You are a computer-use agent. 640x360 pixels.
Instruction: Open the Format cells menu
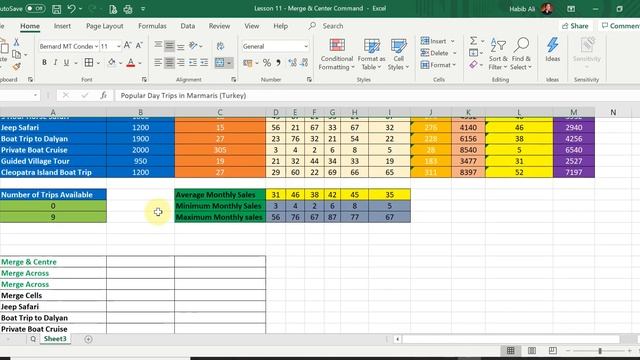438,64
